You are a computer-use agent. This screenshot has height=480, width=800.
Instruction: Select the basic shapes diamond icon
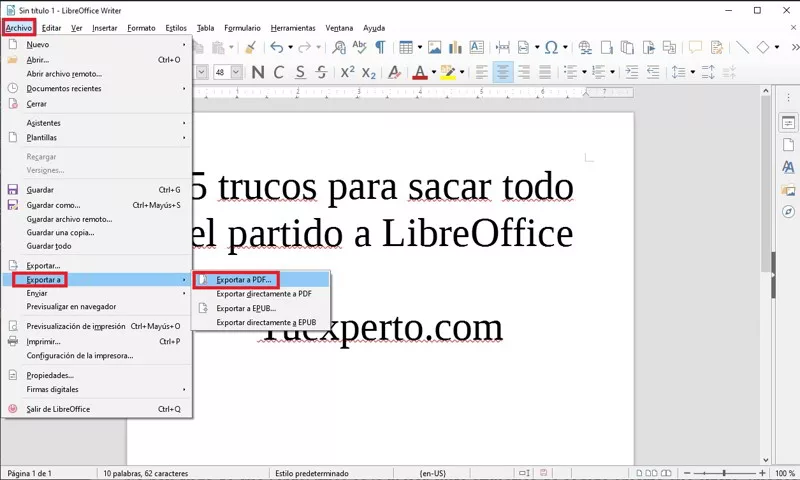pyautogui.click(x=763, y=47)
